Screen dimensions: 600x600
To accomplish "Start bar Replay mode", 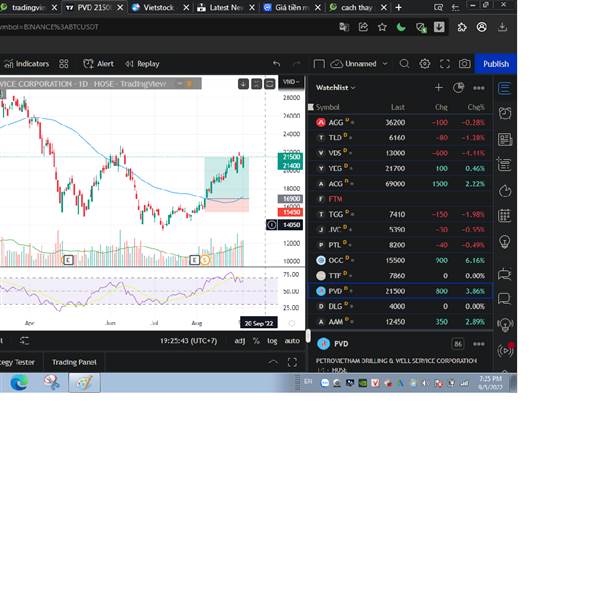I will [x=142, y=64].
